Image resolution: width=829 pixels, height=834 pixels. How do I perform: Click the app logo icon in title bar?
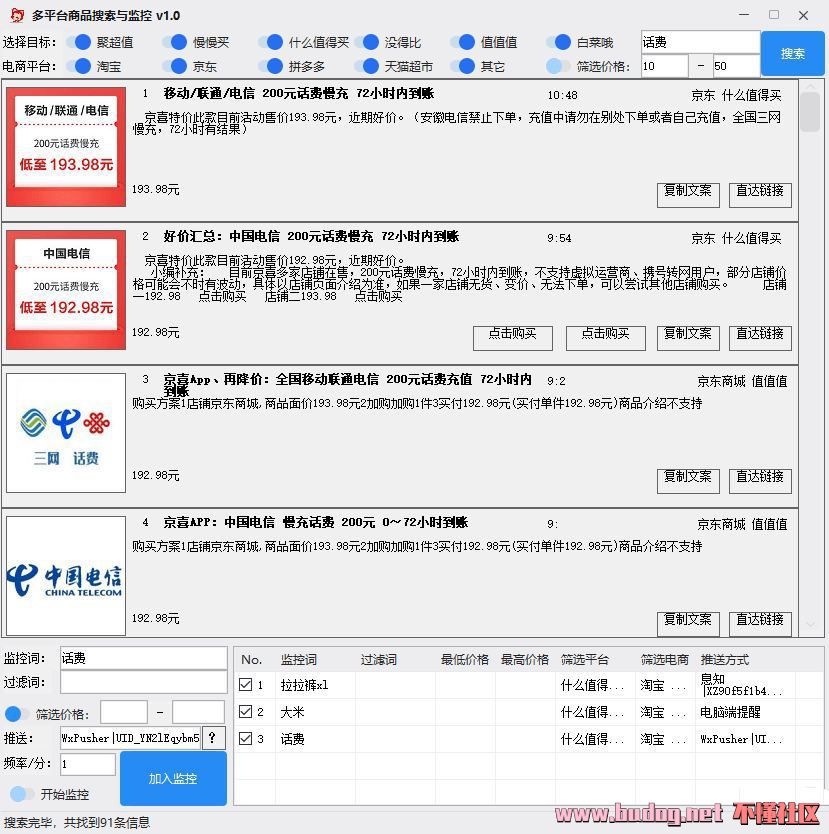16,15
